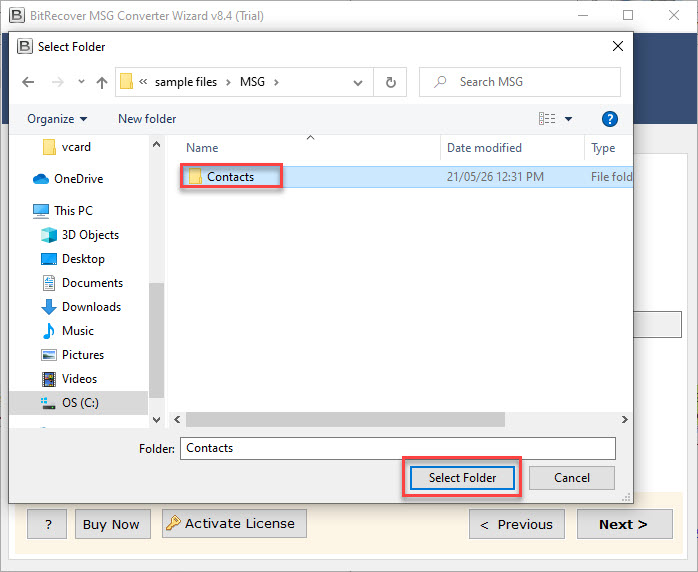Proceed with the Next button
This screenshot has height=572, width=698.
pyautogui.click(x=625, y=524)
